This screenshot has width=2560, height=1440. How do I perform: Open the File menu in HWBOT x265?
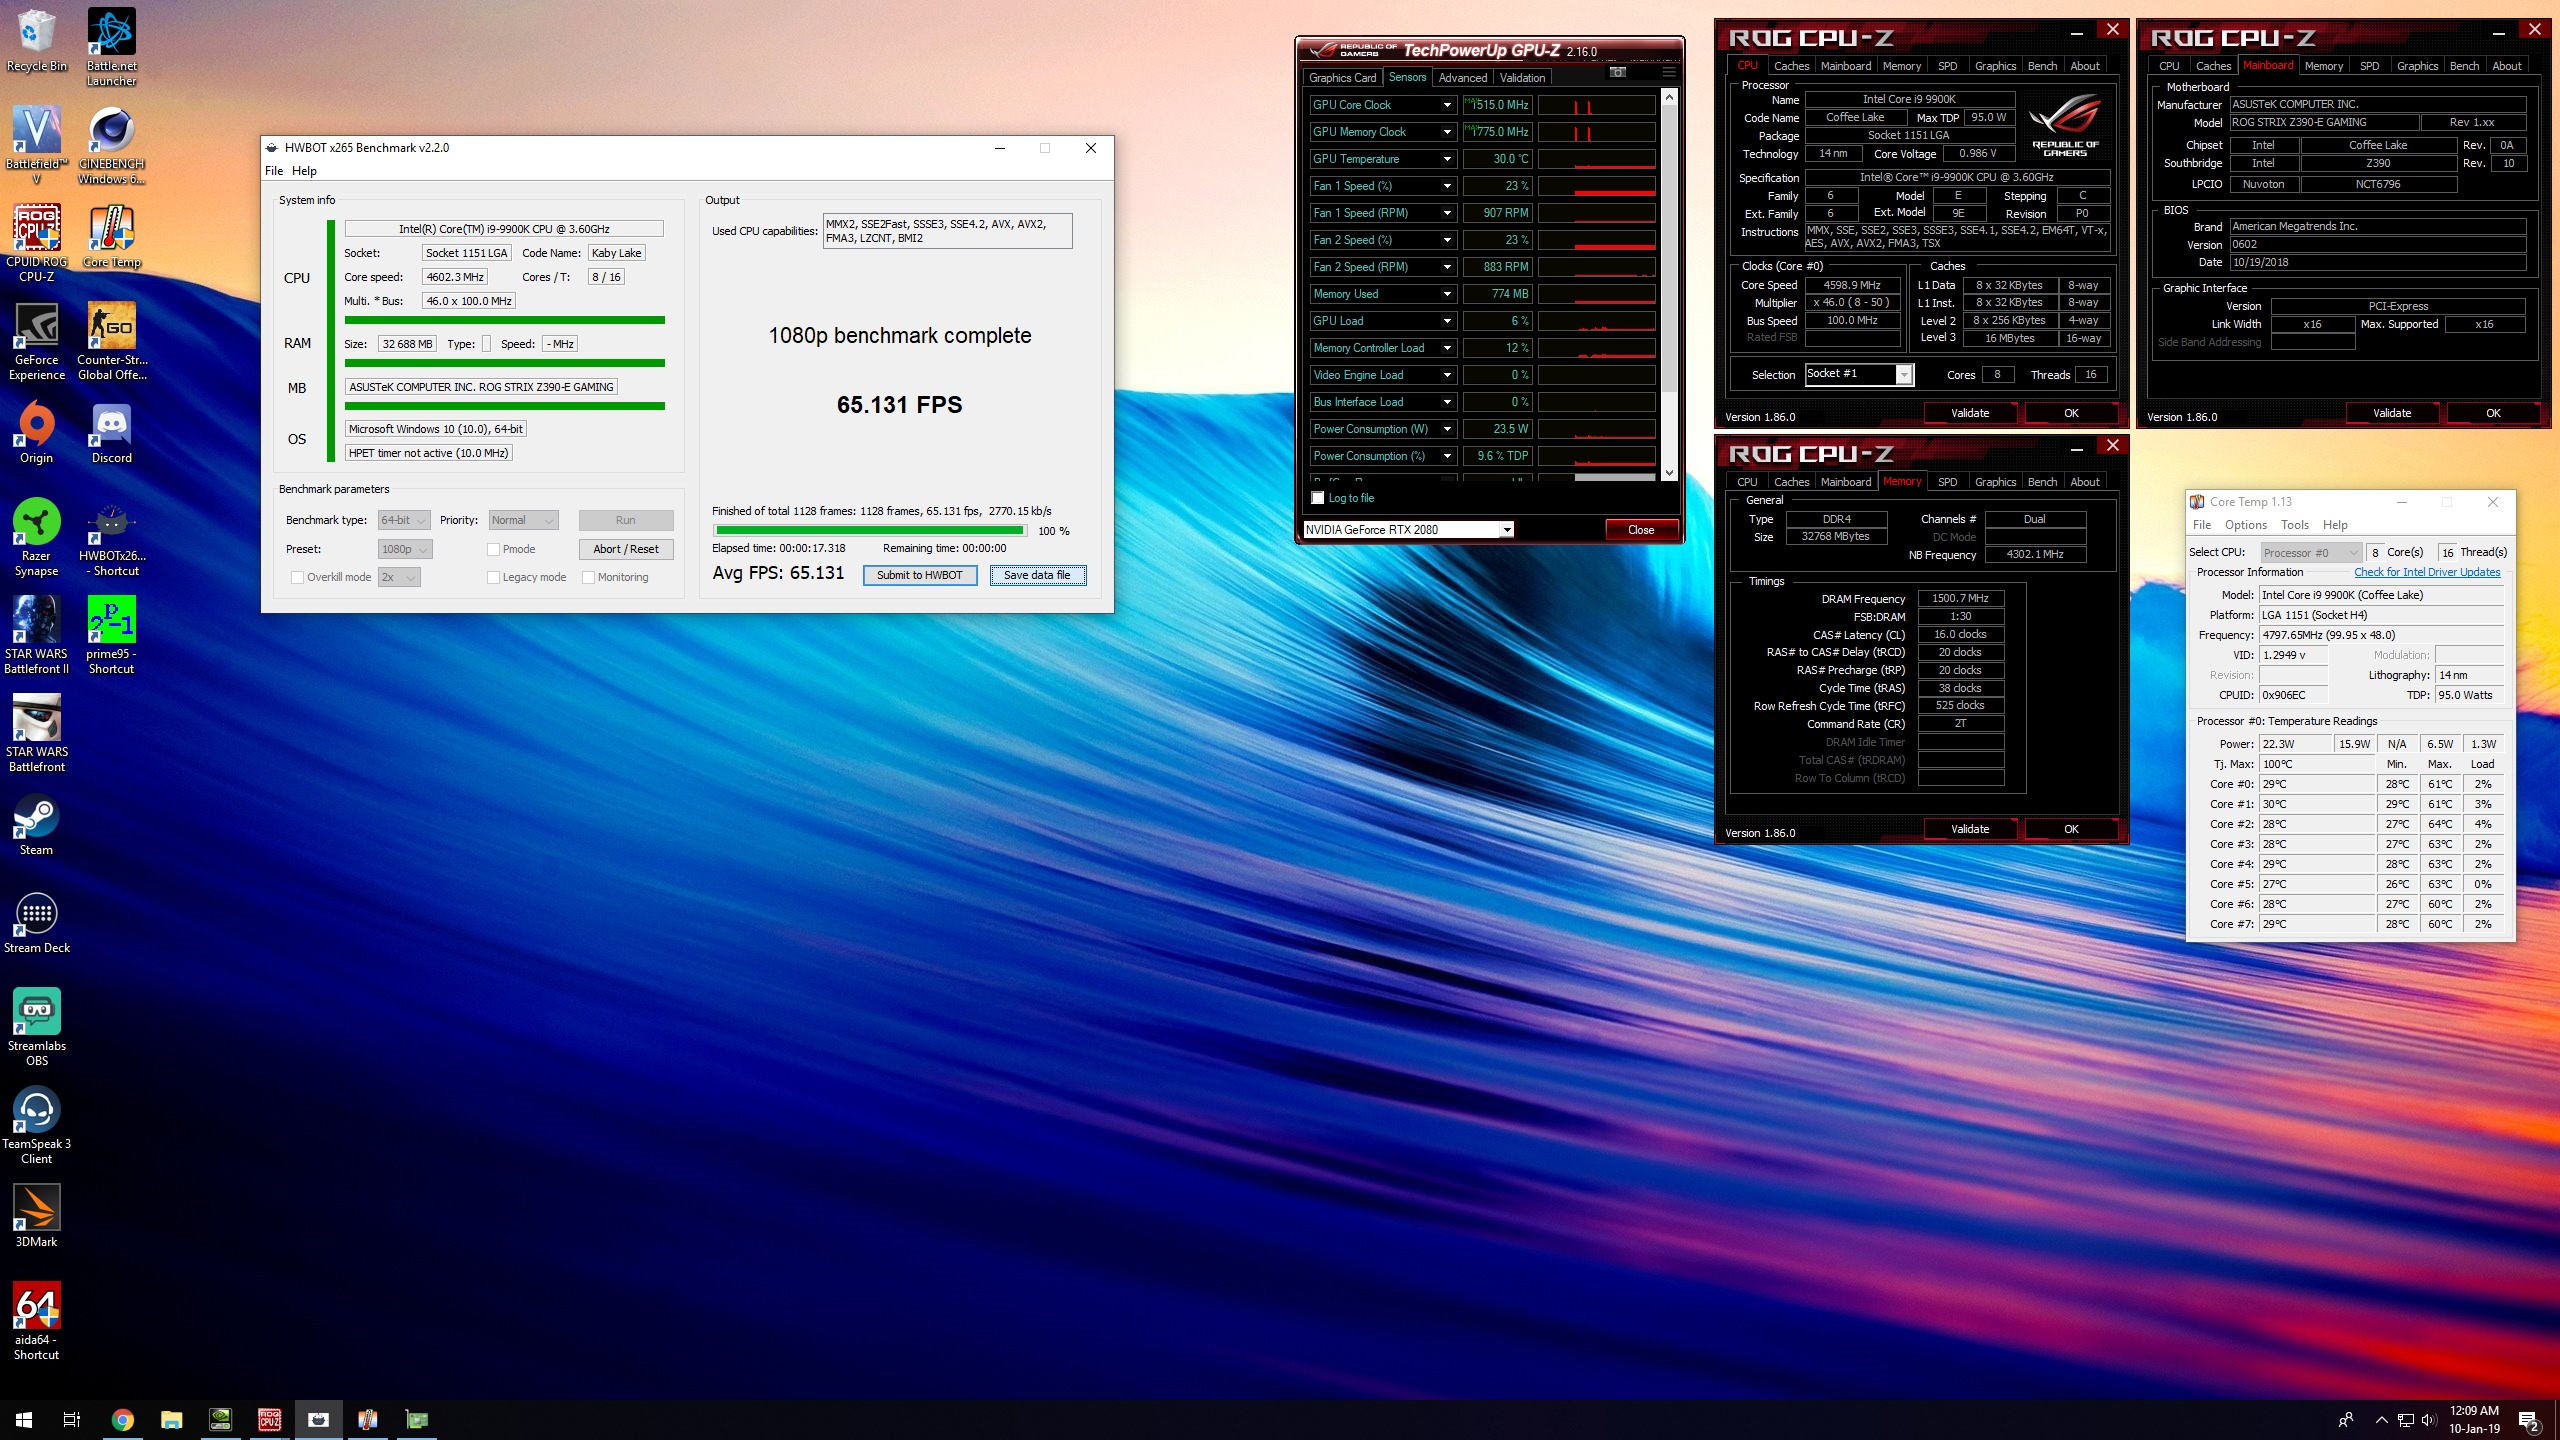(x=273, y=171)
